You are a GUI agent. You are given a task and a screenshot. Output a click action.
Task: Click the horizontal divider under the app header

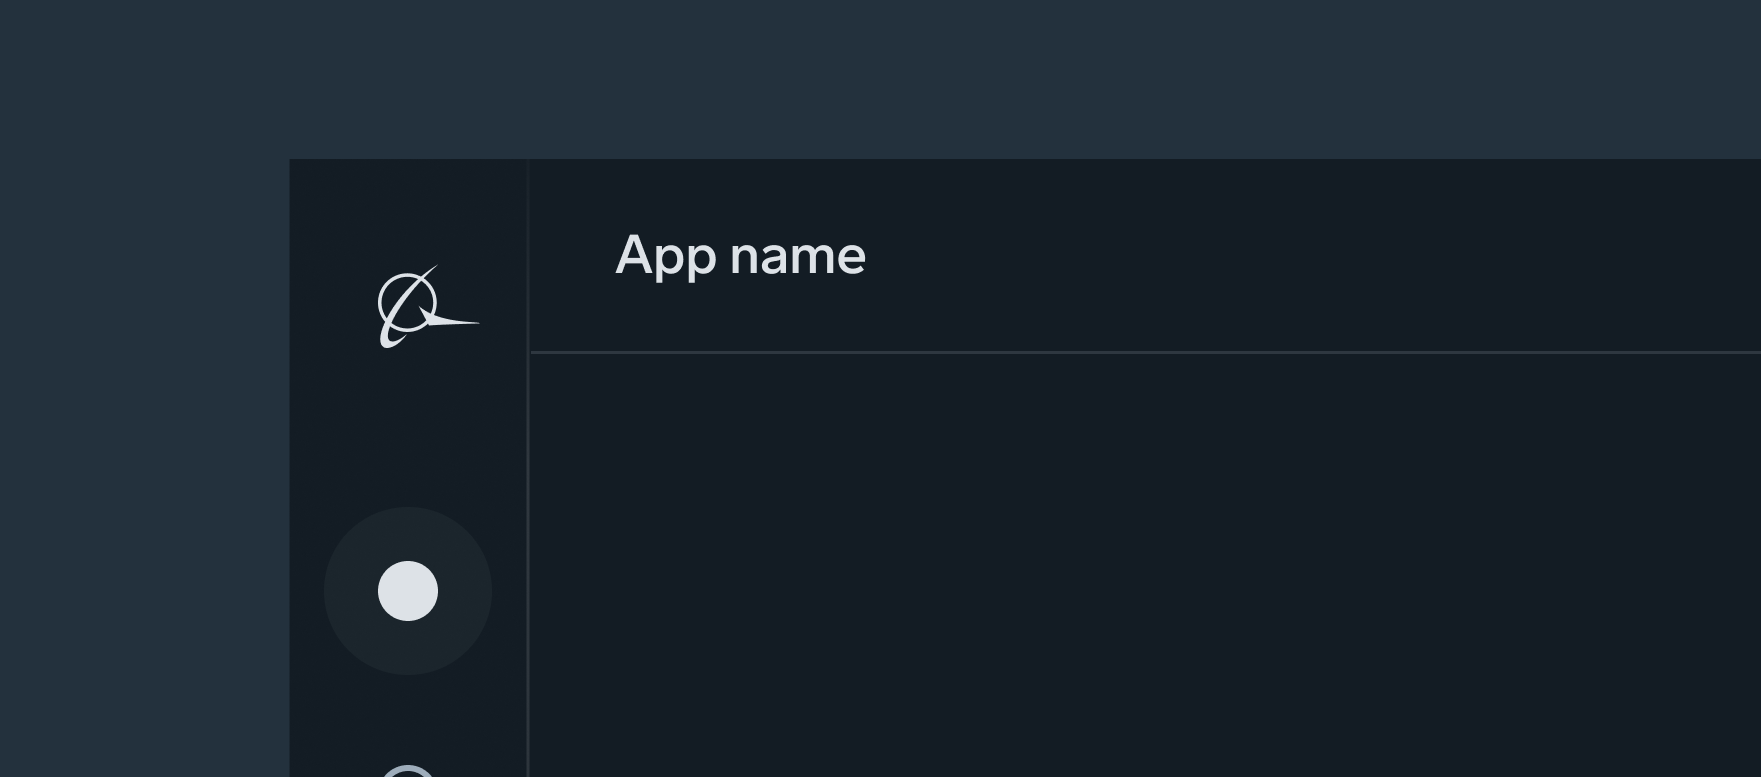1140,352
